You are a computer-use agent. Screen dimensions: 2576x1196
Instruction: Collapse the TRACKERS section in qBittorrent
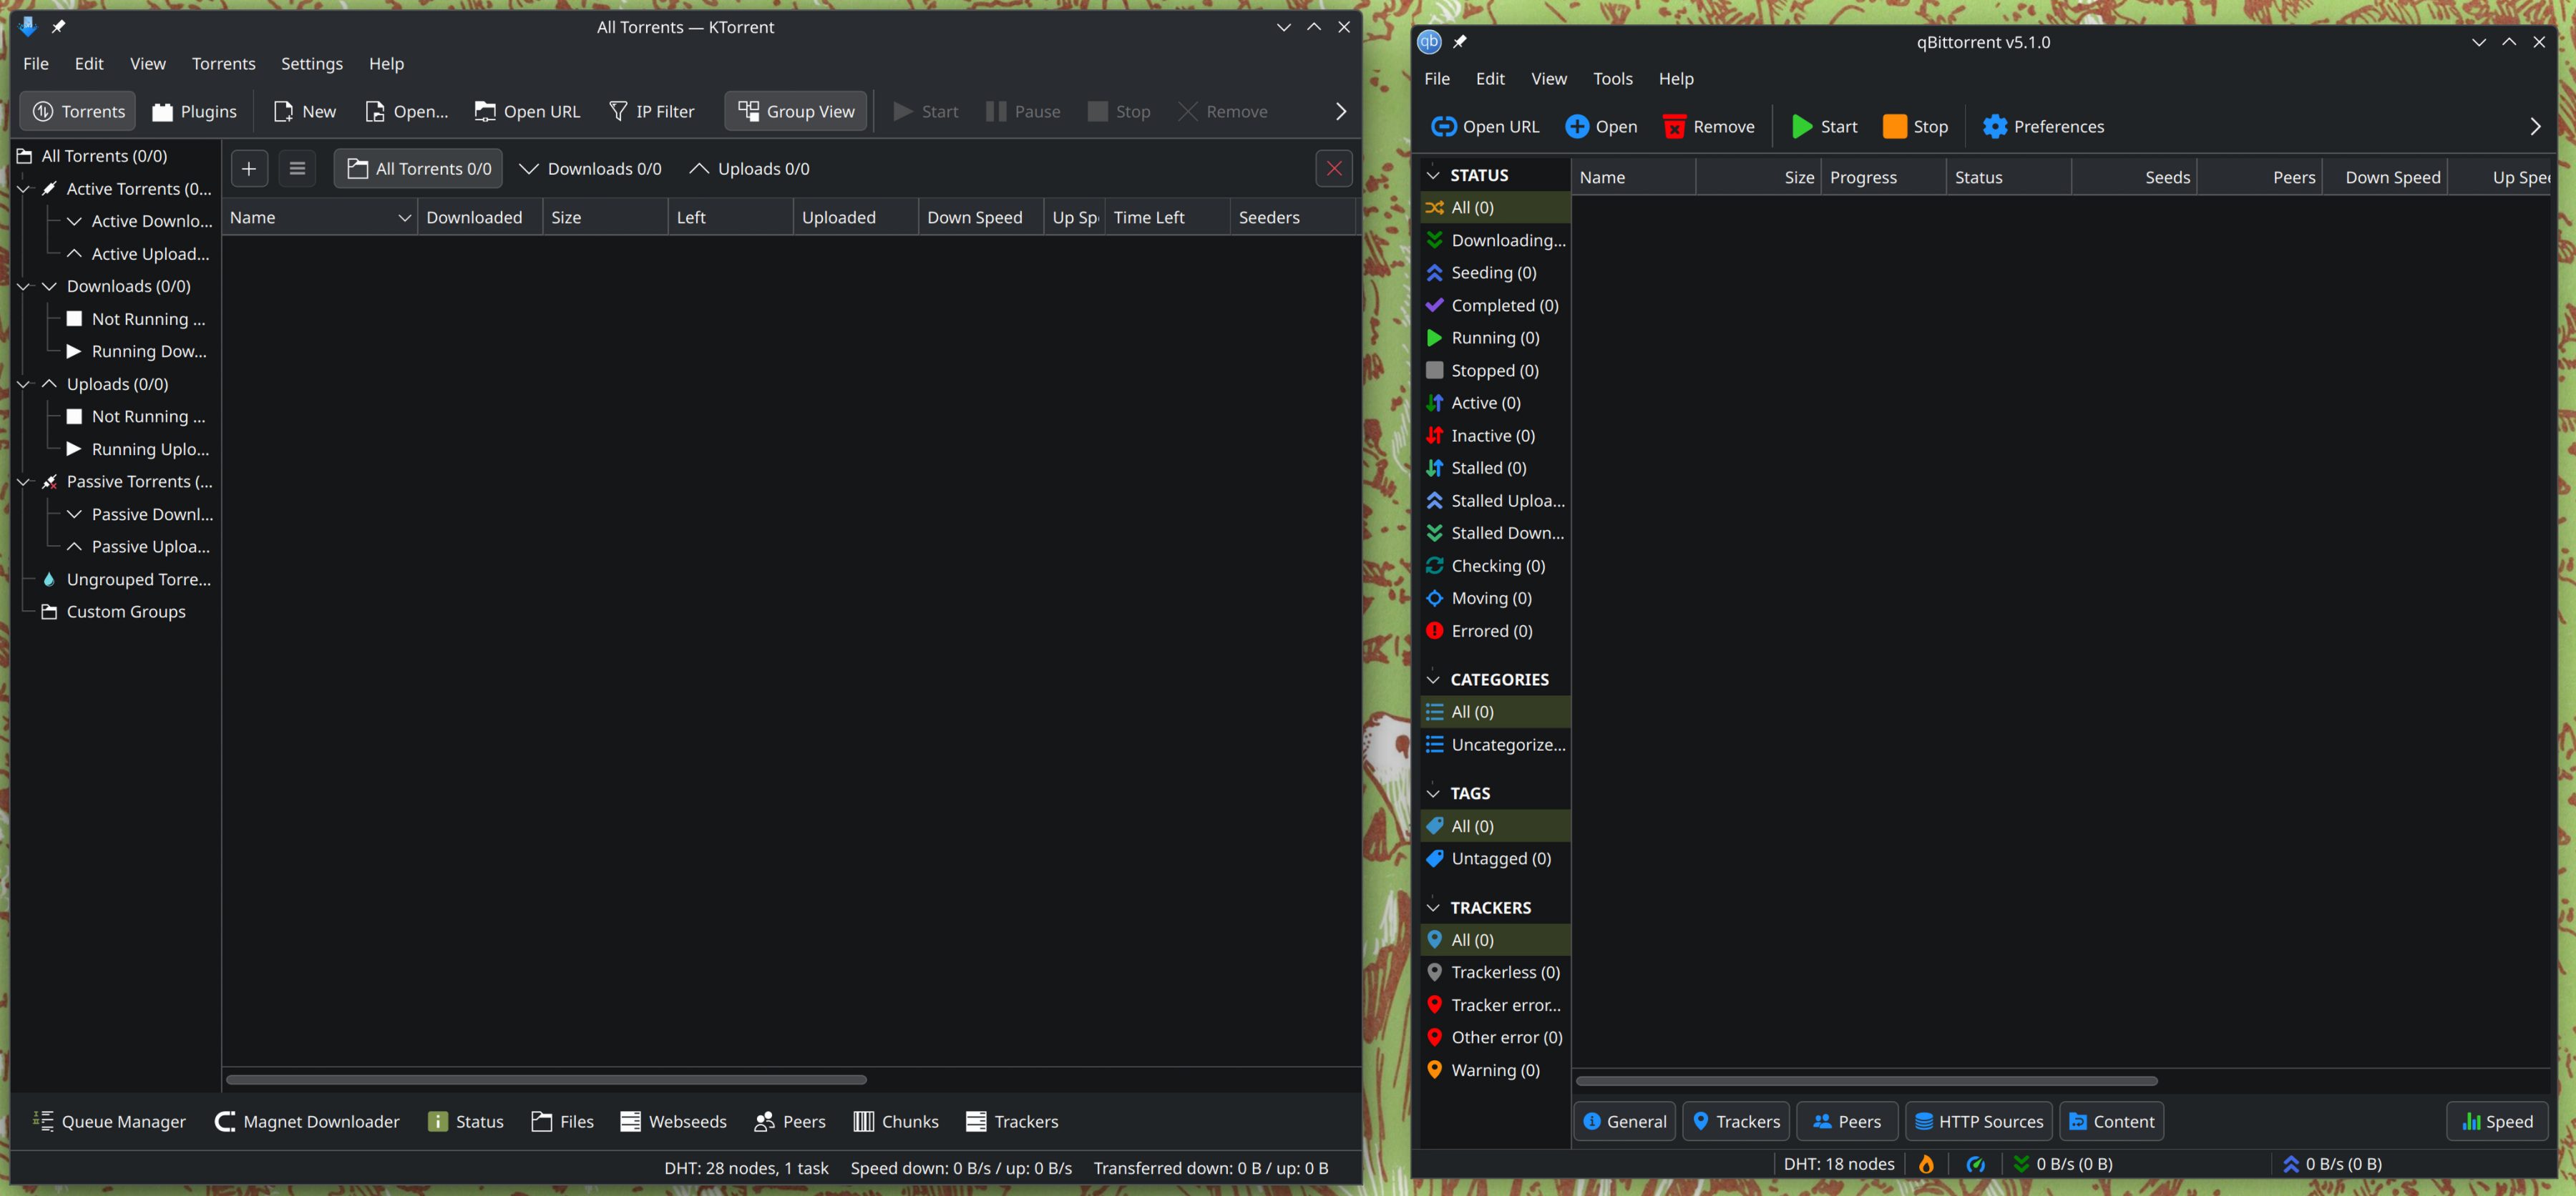coord(1433,907)
